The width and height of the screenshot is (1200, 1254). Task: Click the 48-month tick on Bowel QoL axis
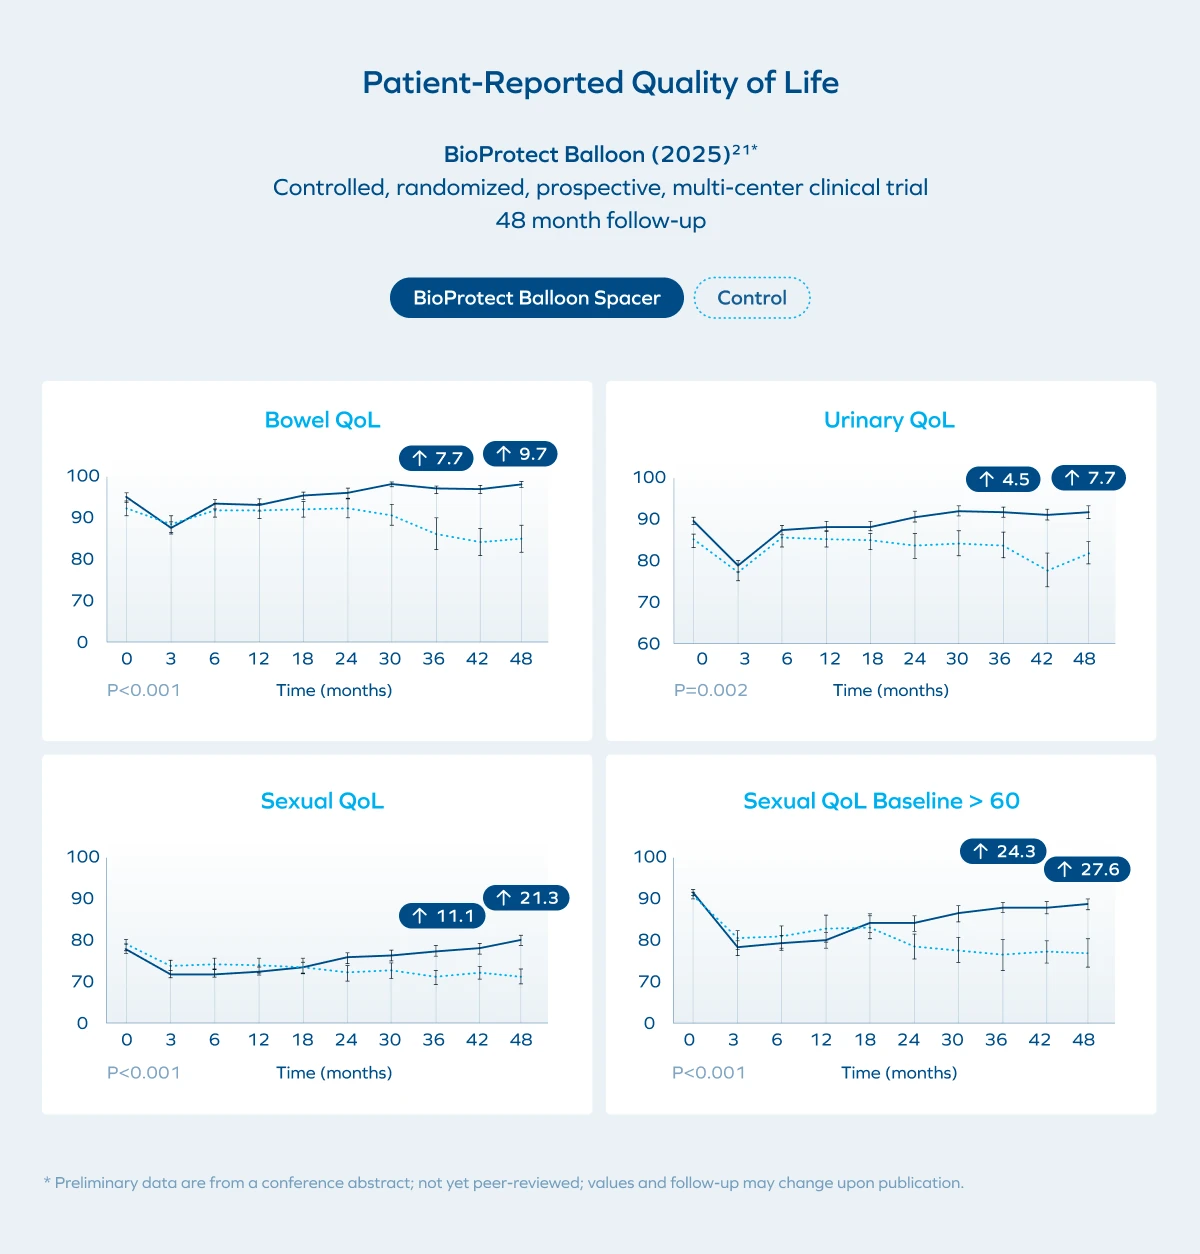click(521, 659)
